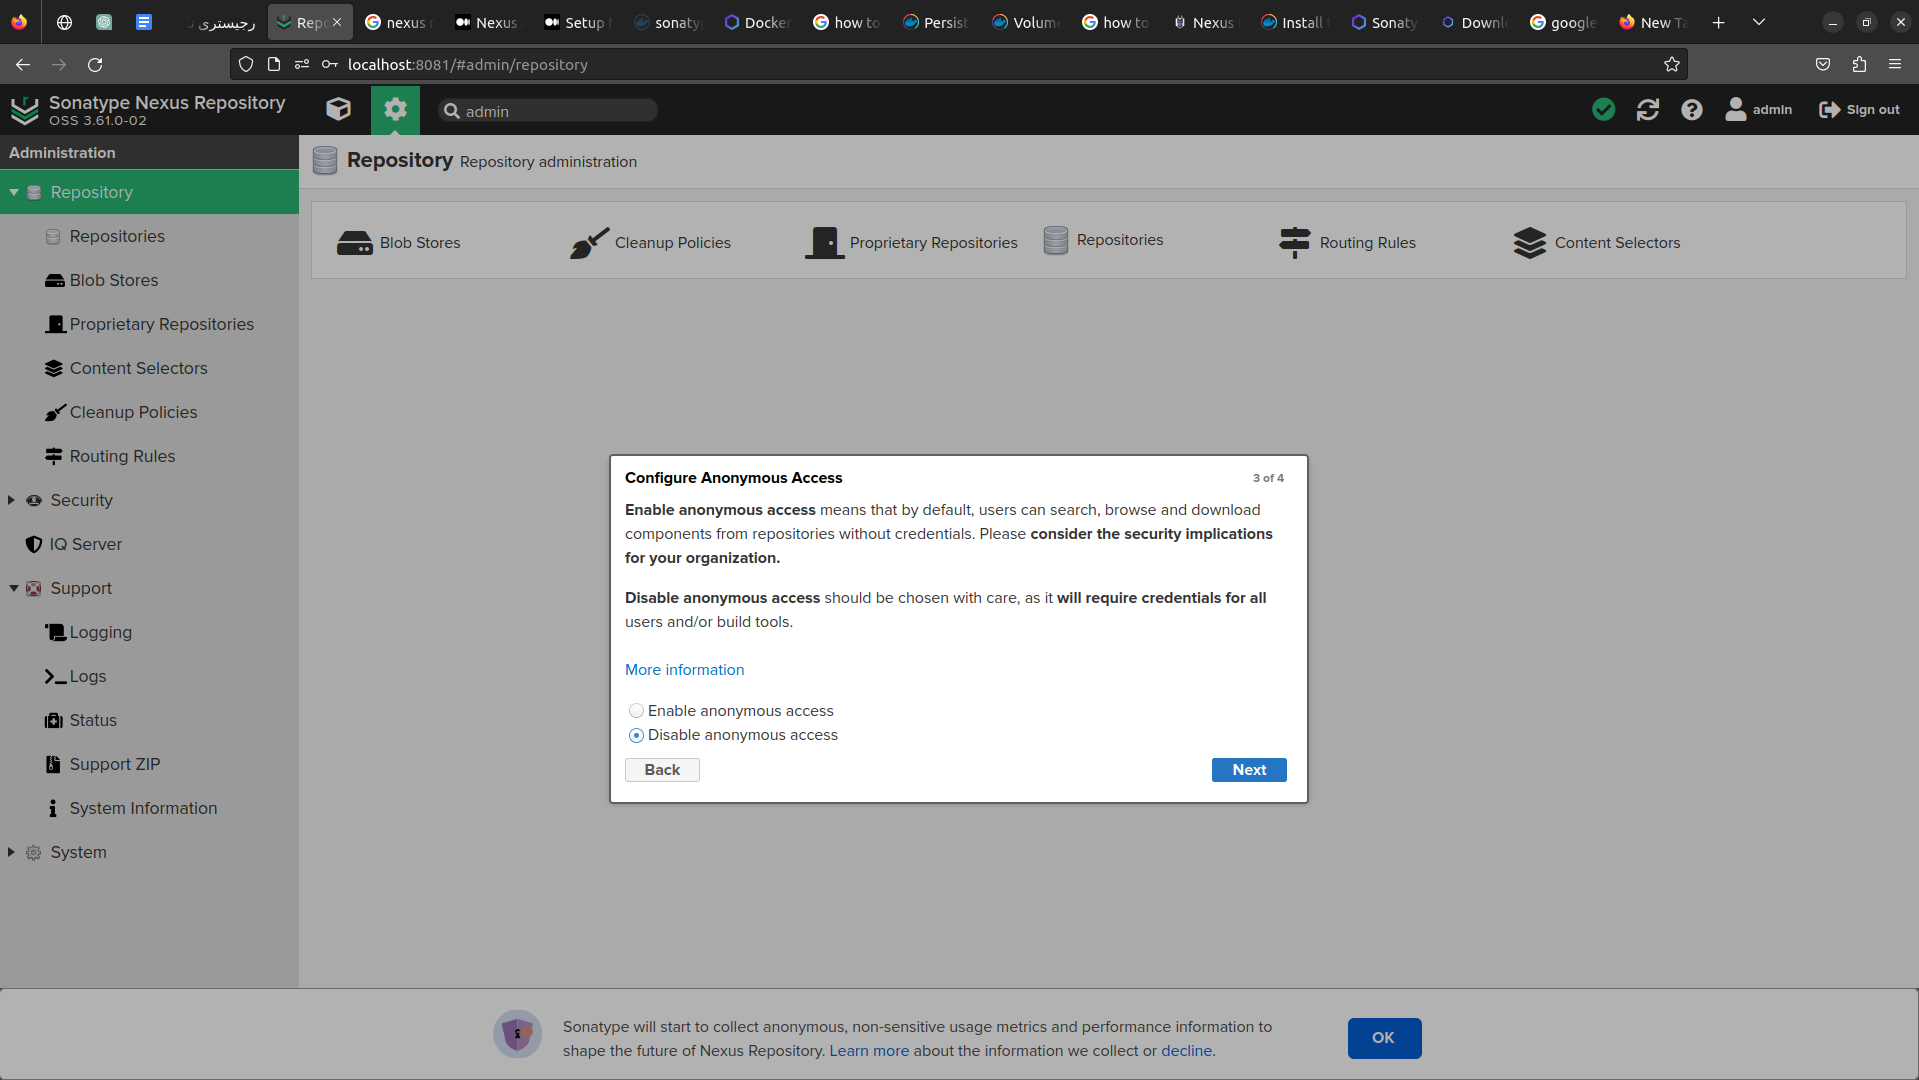Open the Browse server contents cube icon
Screen dimensions: 1919x1080
[x=338, y=109]
